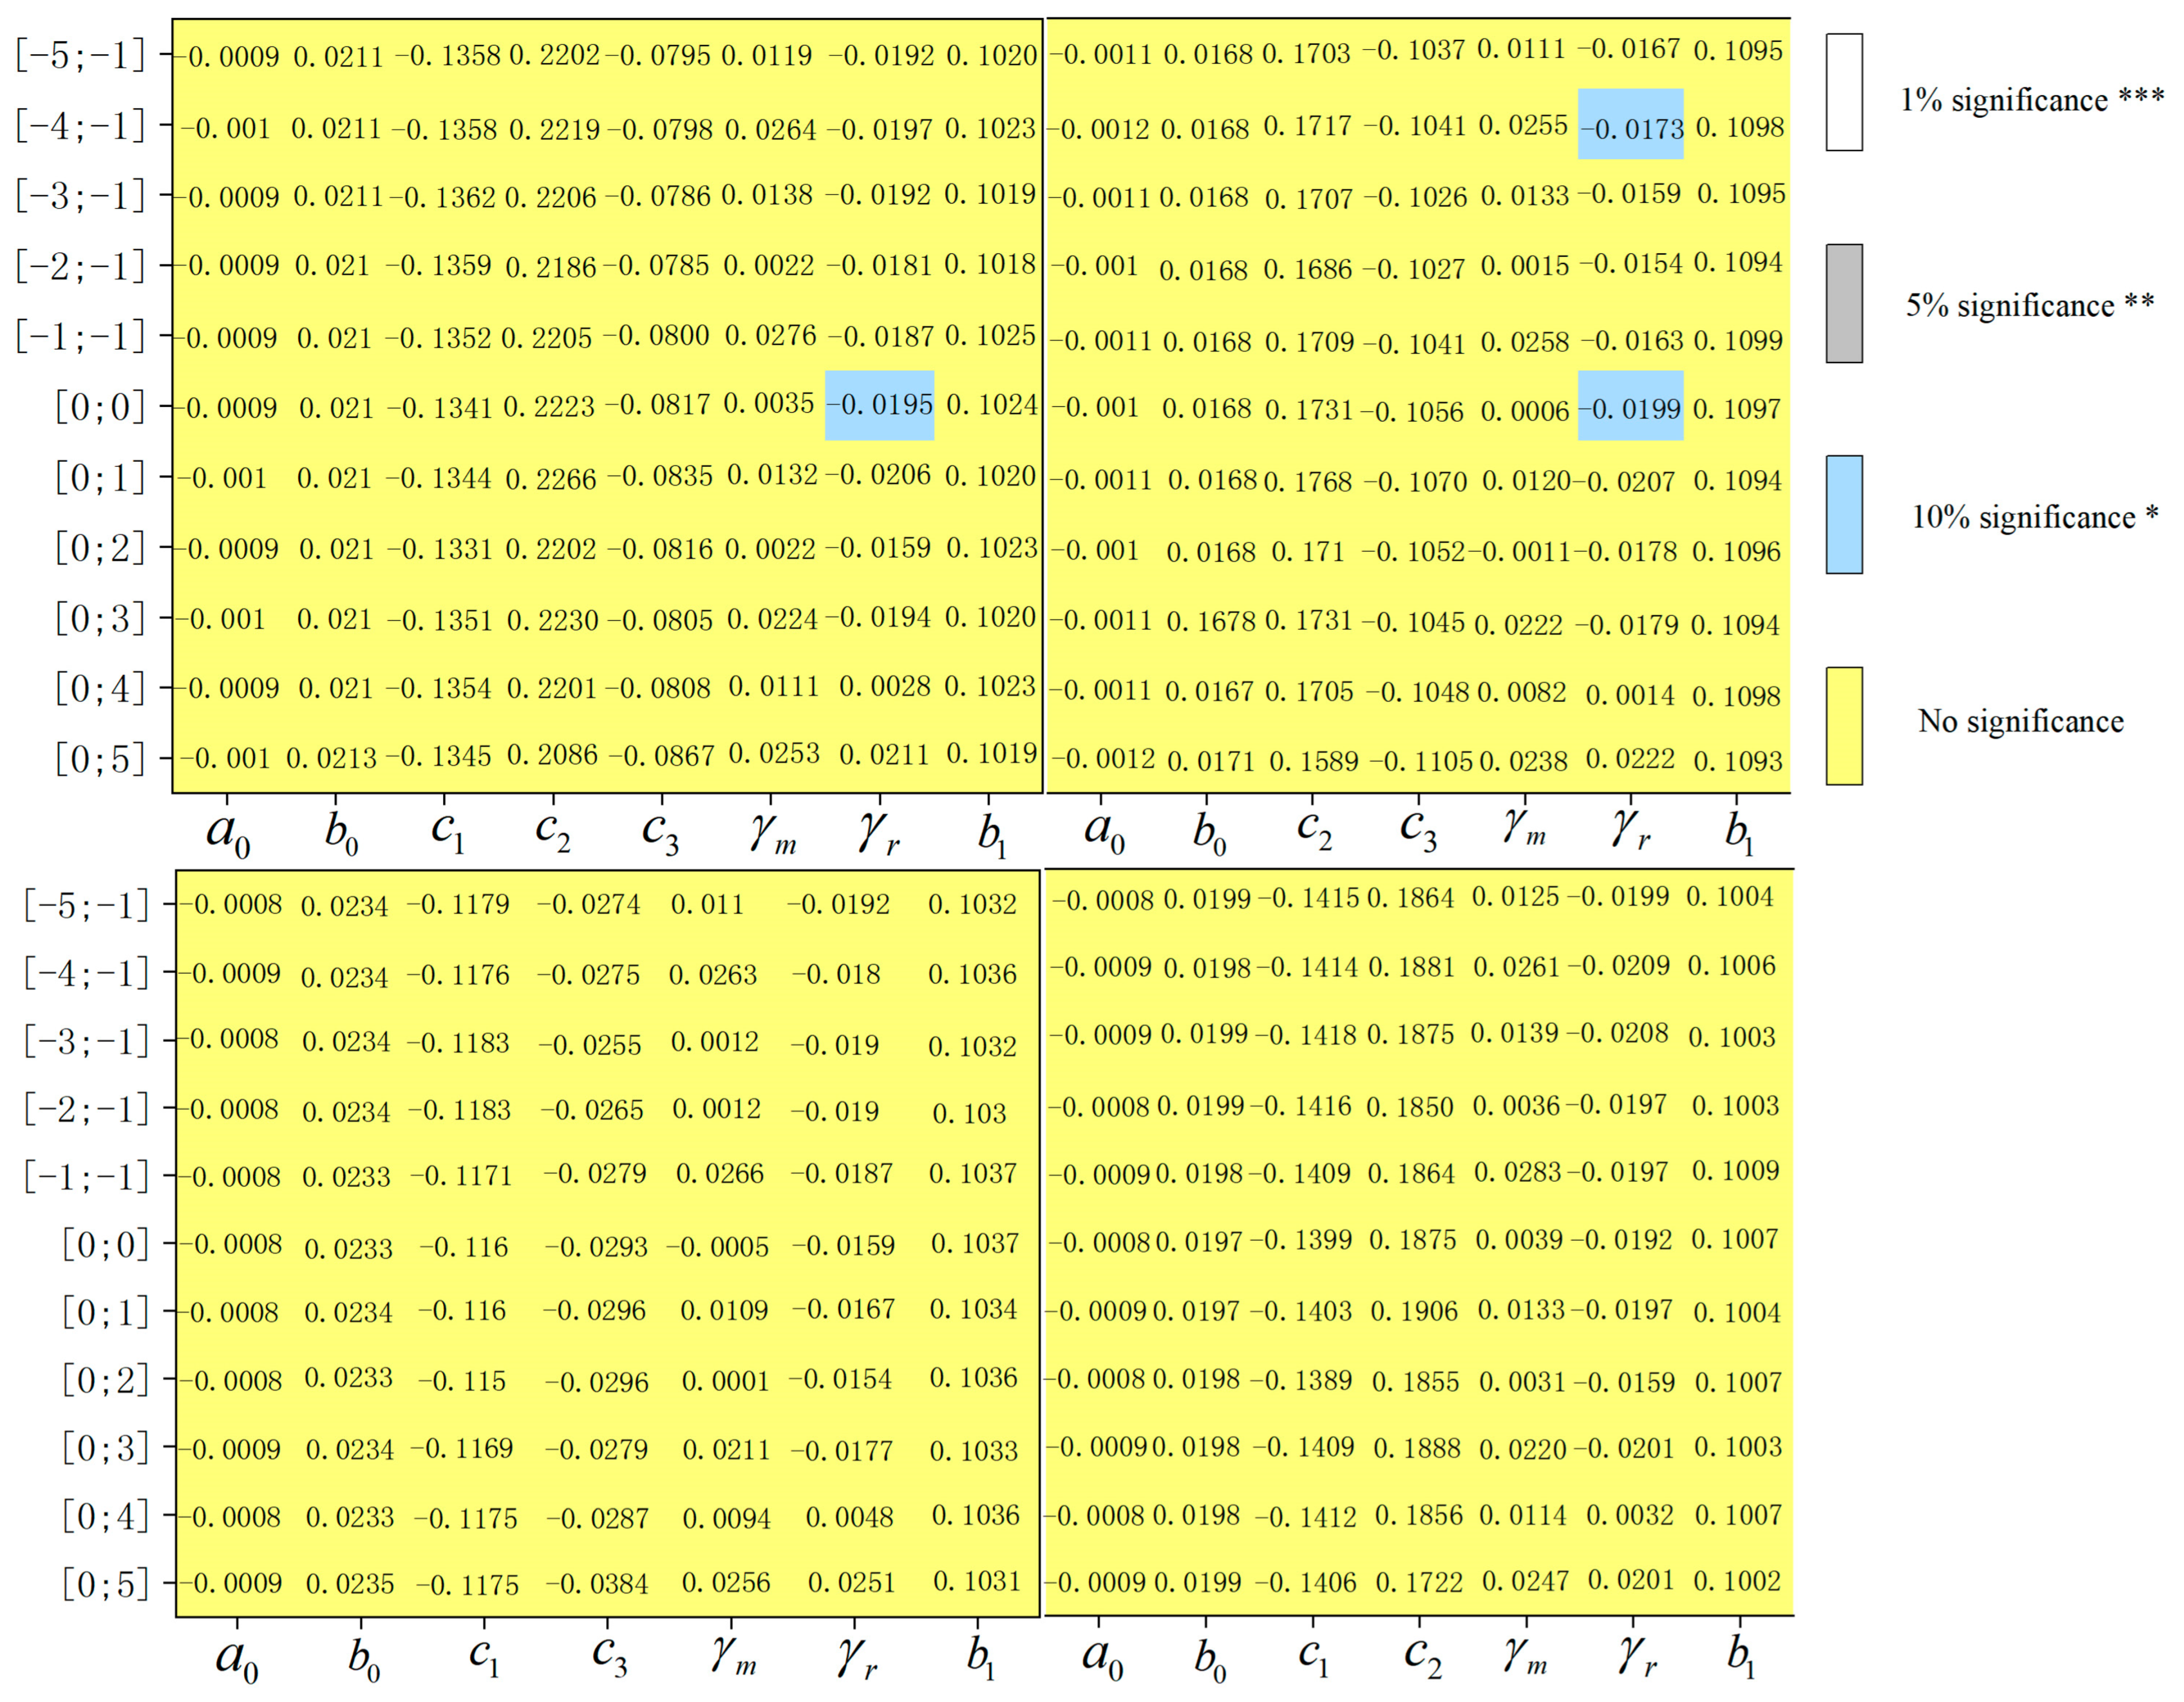Click the blue 10% significance legend box

tap(1843, 514)
